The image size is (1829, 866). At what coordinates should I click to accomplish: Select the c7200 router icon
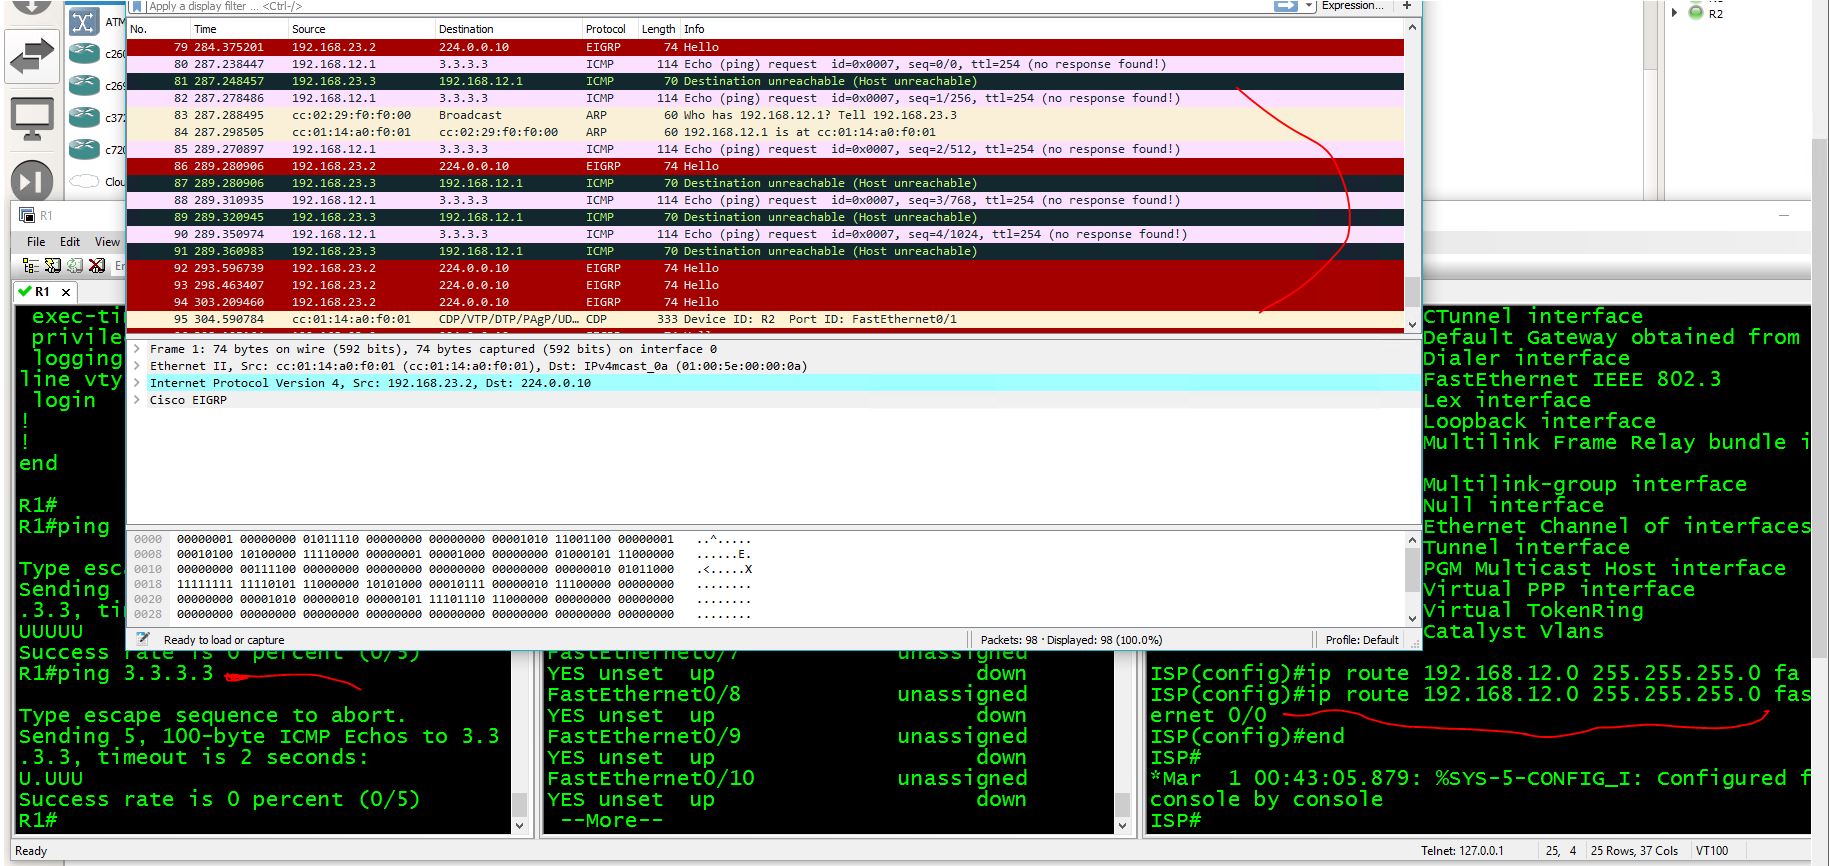pos(84,149)
